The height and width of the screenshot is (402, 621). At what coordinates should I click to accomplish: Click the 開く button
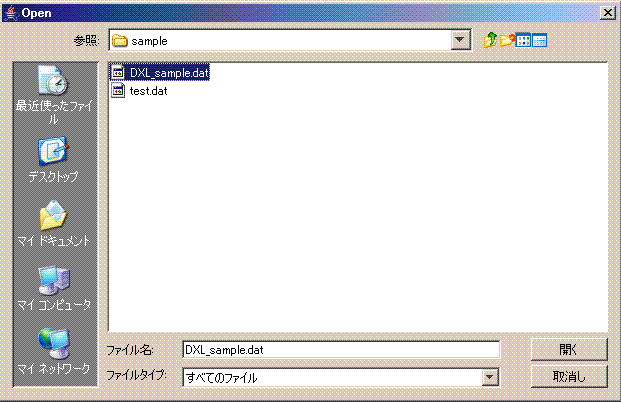click(569, 349)
